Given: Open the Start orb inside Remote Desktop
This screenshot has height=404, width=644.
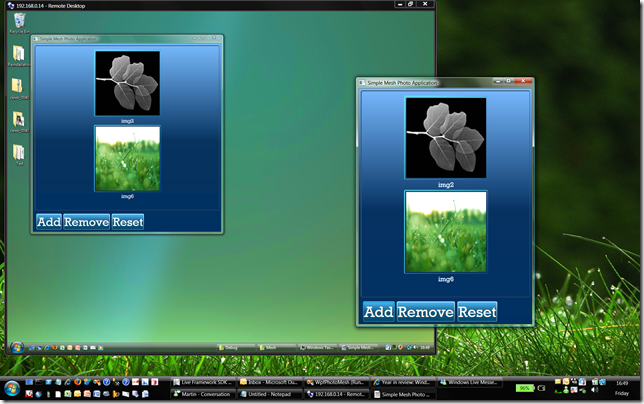Looking at the screenshot, I should tap(17, 347).
